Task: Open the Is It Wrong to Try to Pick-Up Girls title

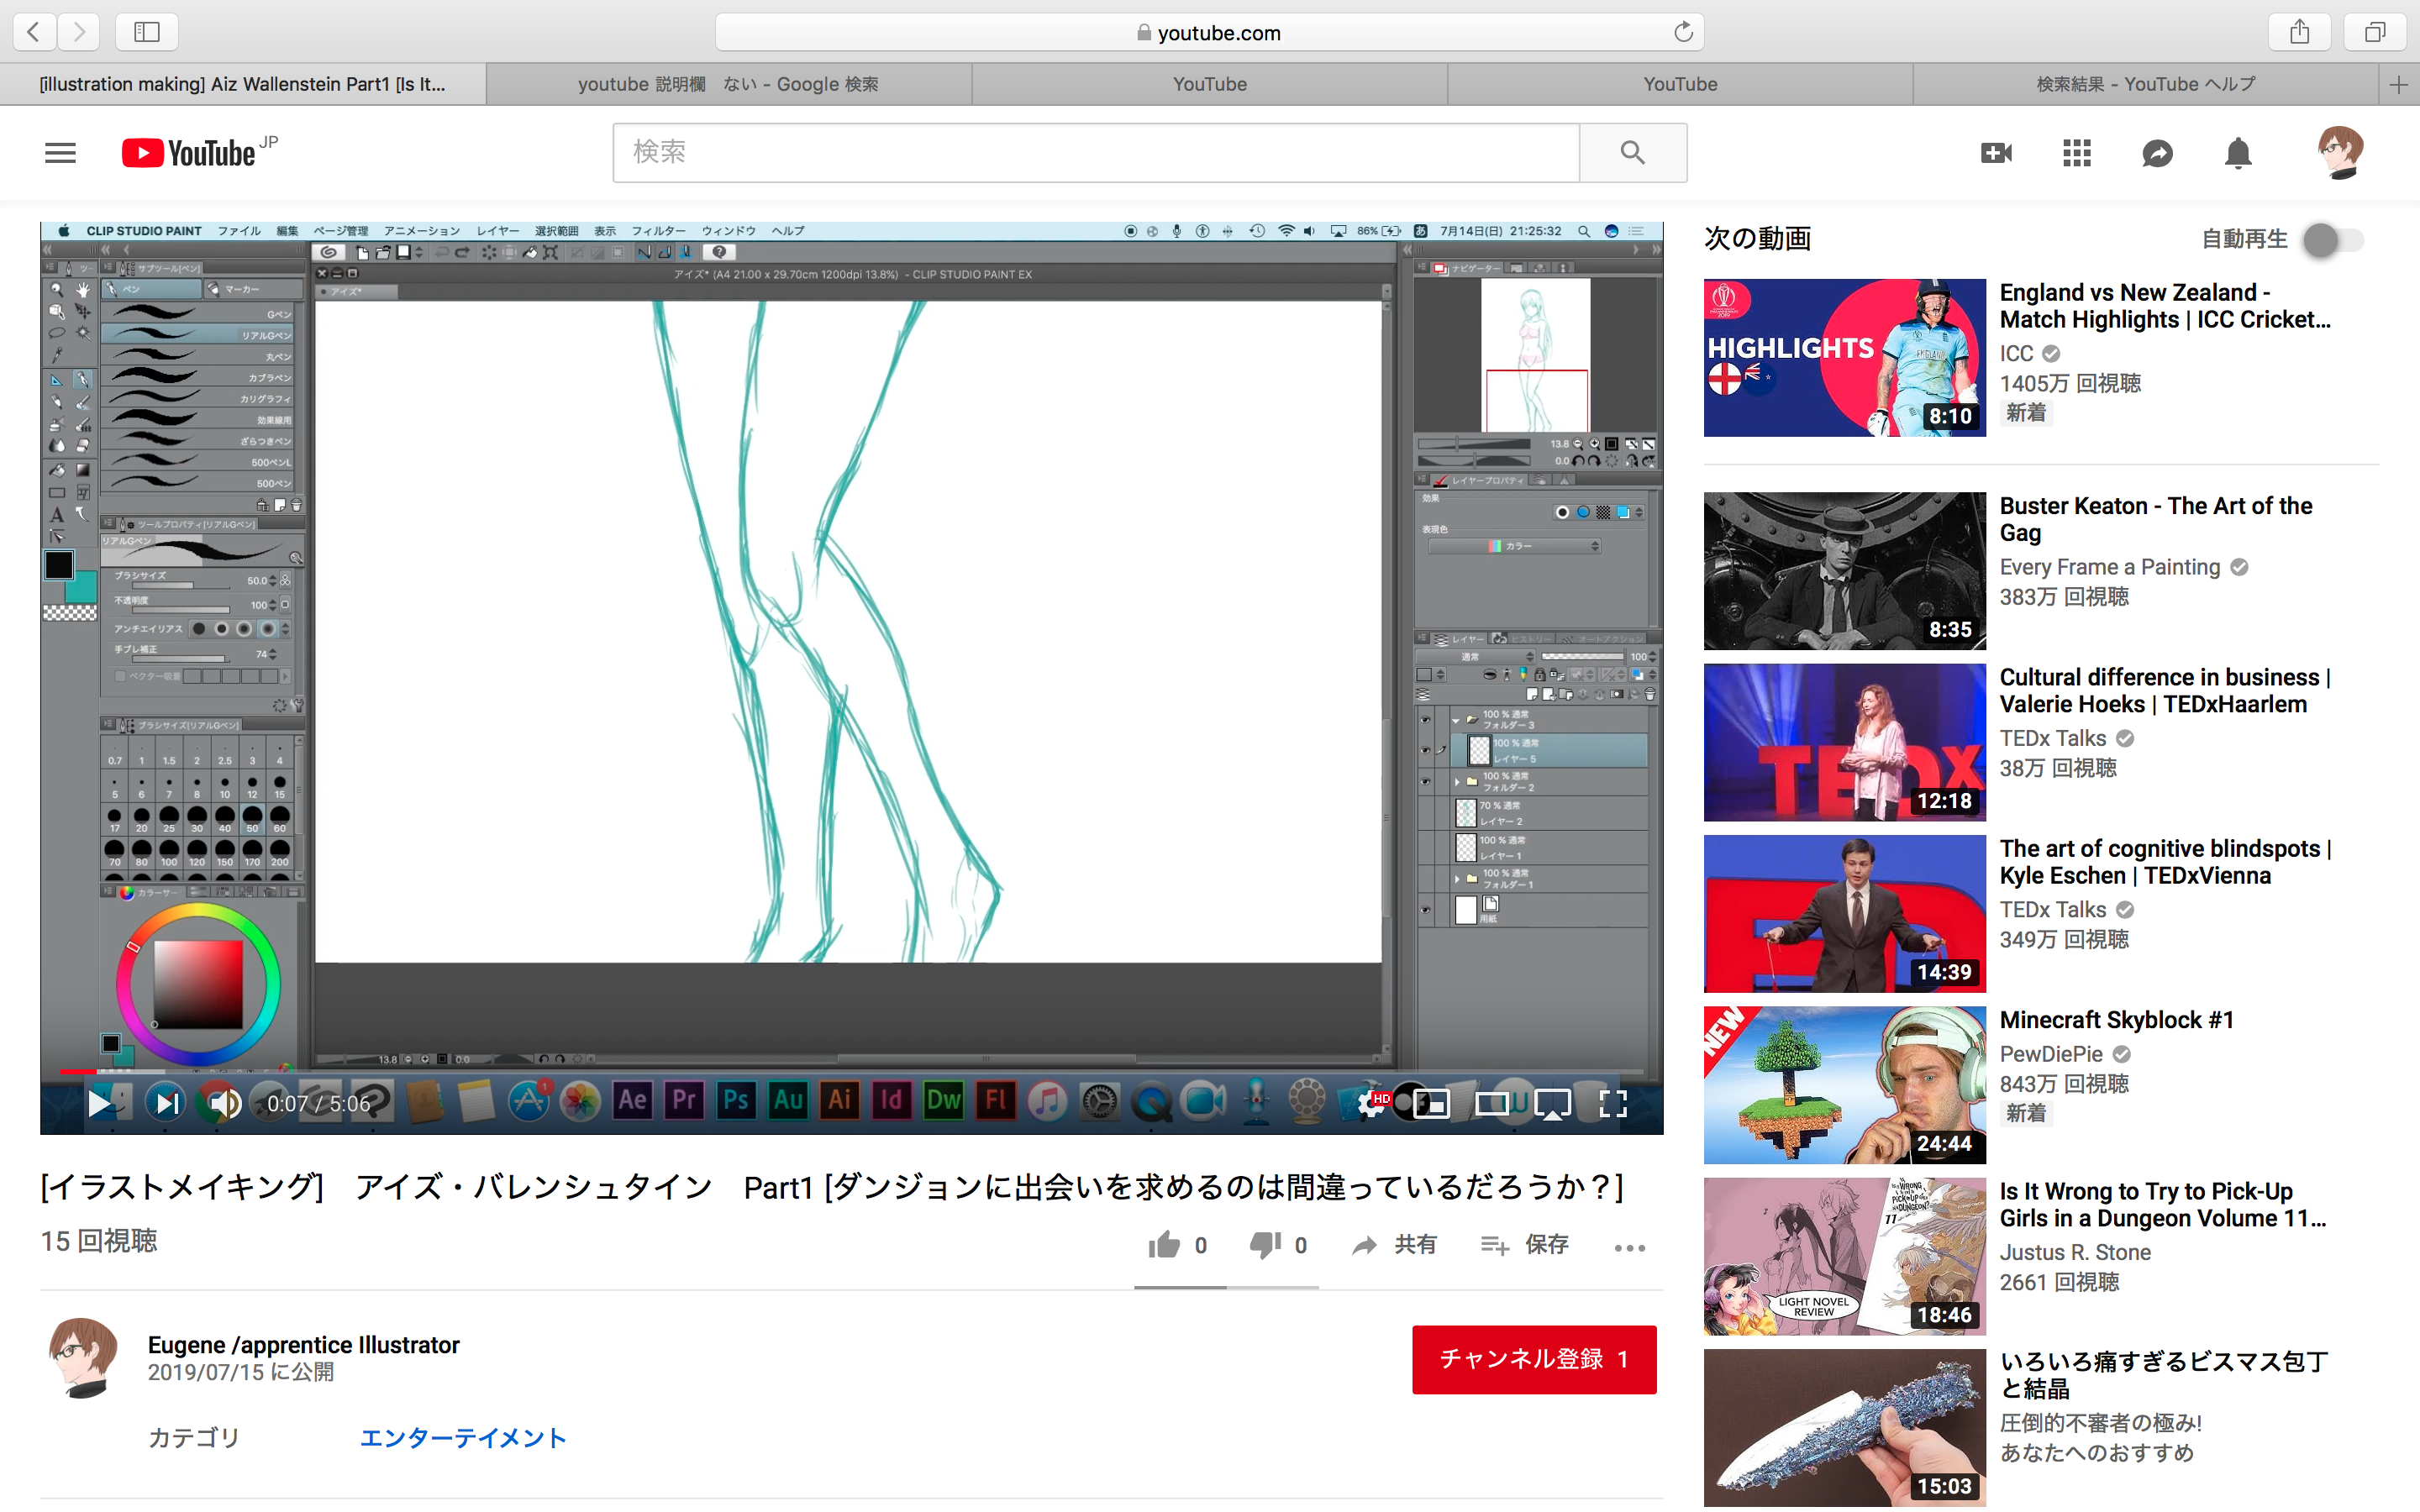Action: [x=2163, y=1205]
